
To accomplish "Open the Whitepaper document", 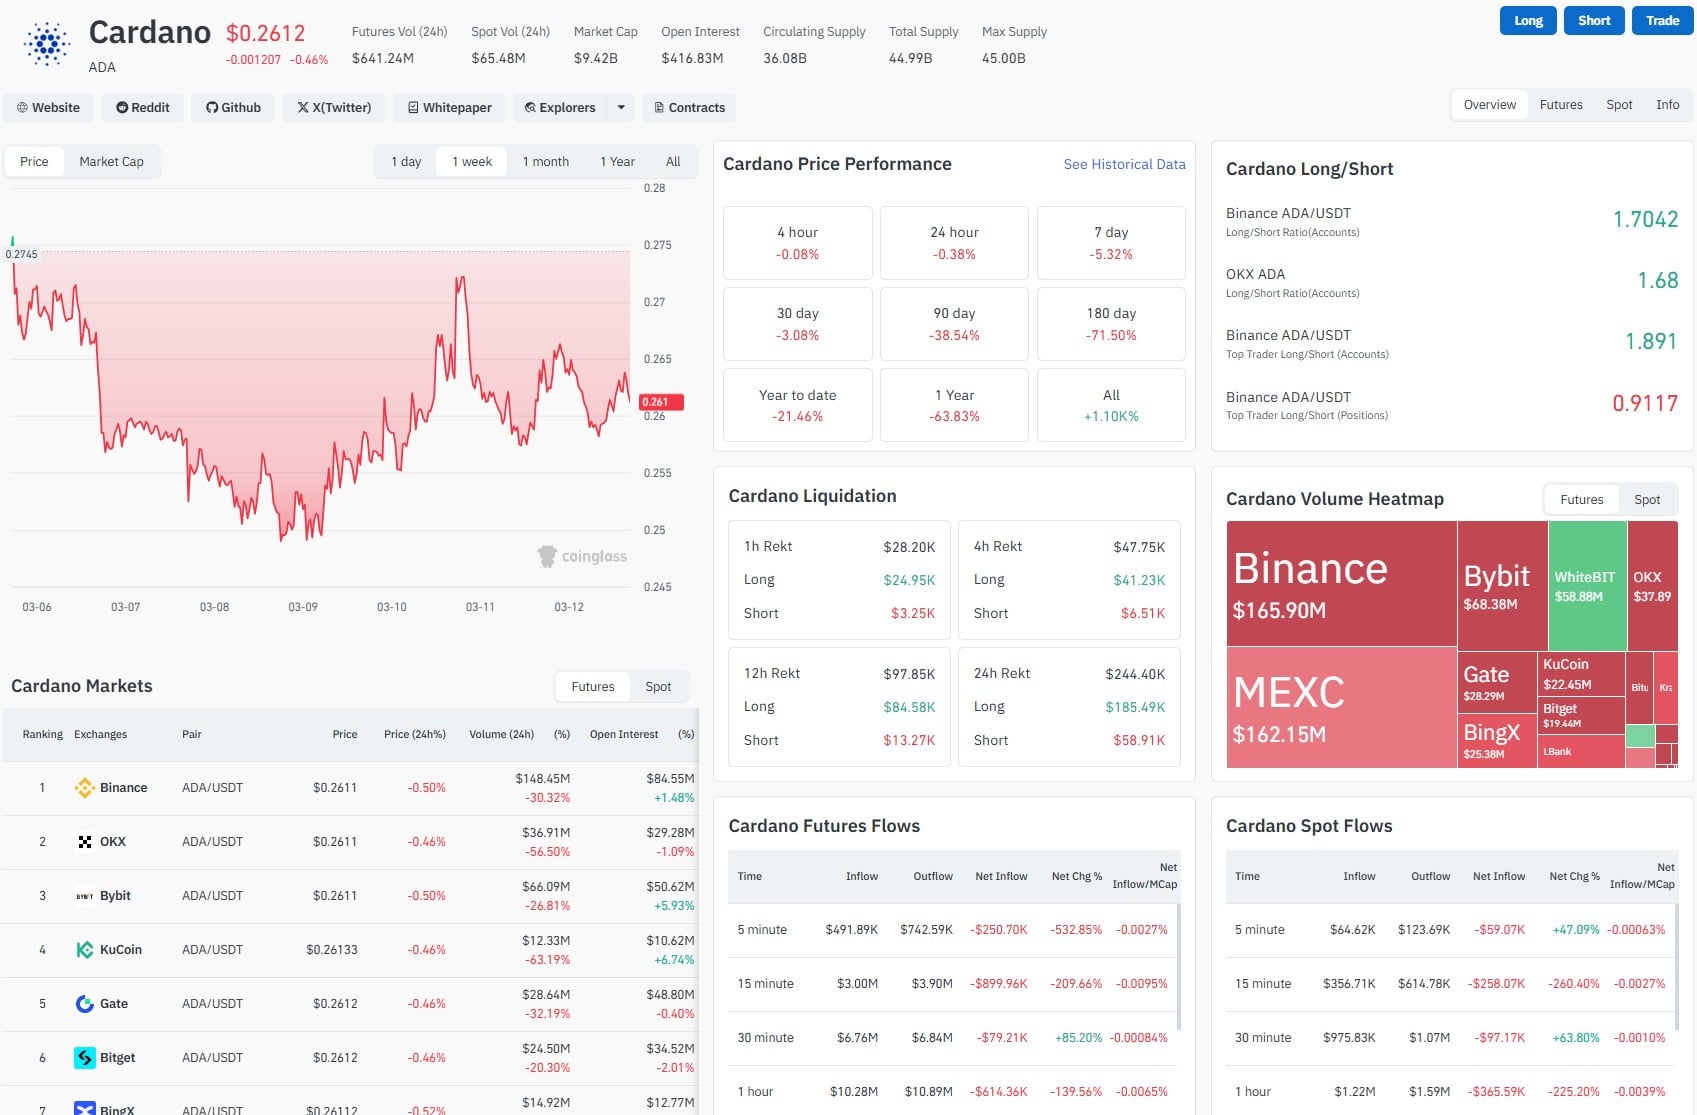I will pyautogui.click(x=448, y=107).
